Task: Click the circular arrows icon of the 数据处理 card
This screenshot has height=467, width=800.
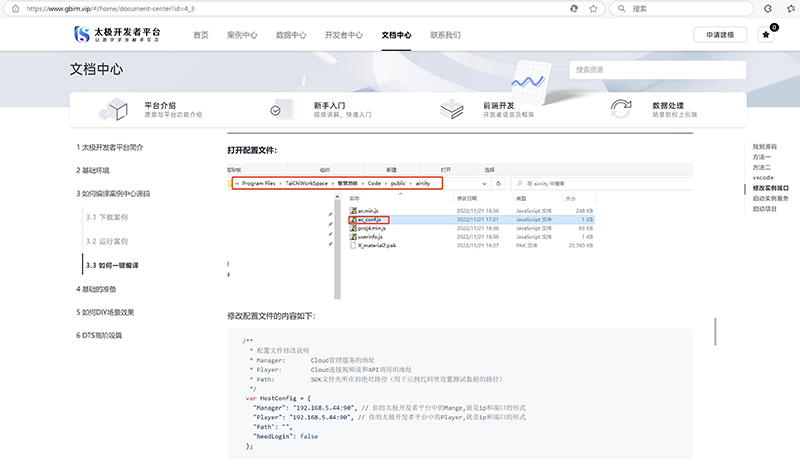Action: click(x=621, y=109)
